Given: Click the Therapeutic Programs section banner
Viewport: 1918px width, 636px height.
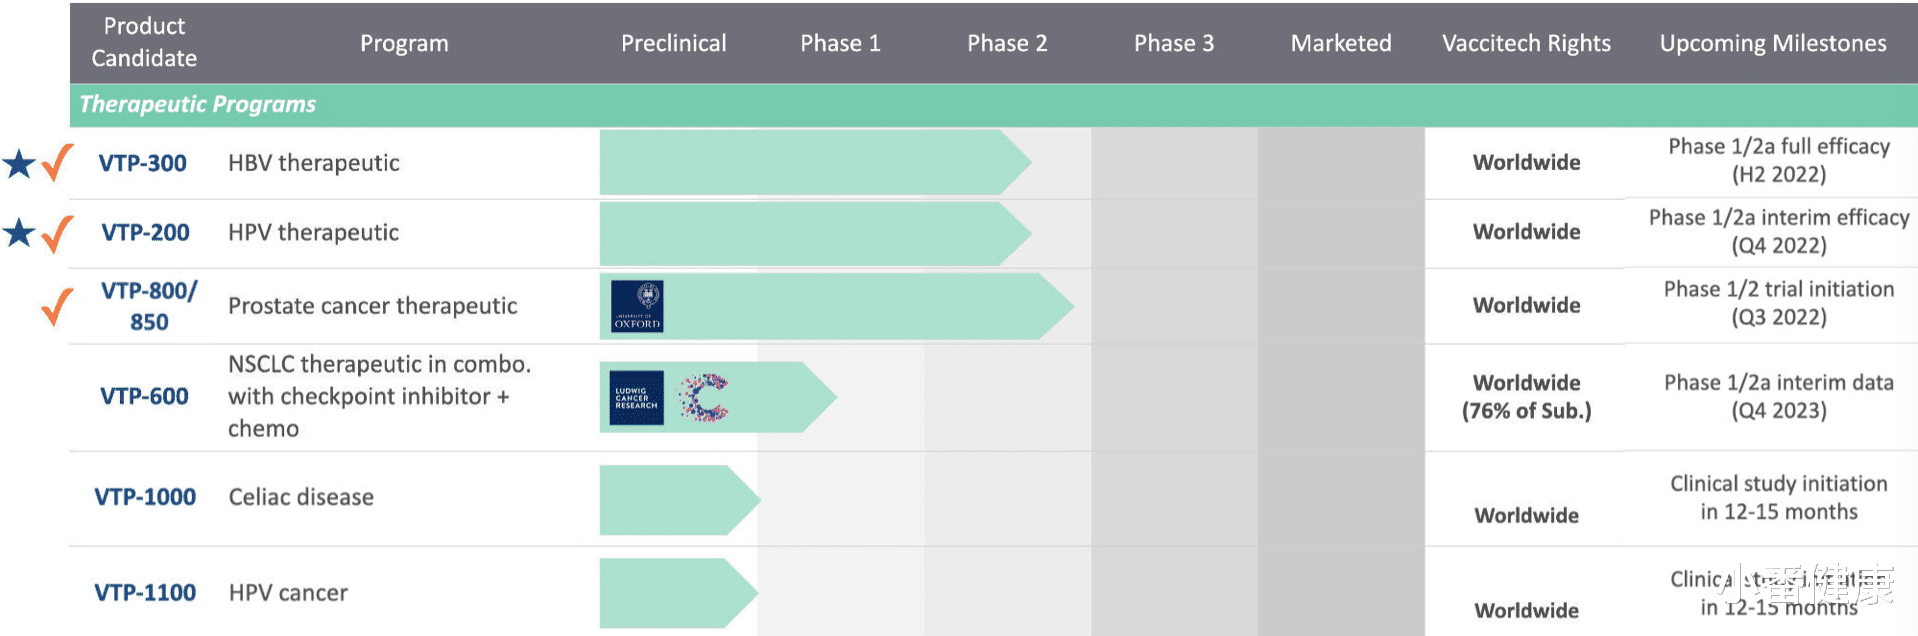Looking at the screenshot, I should [198, 104].
